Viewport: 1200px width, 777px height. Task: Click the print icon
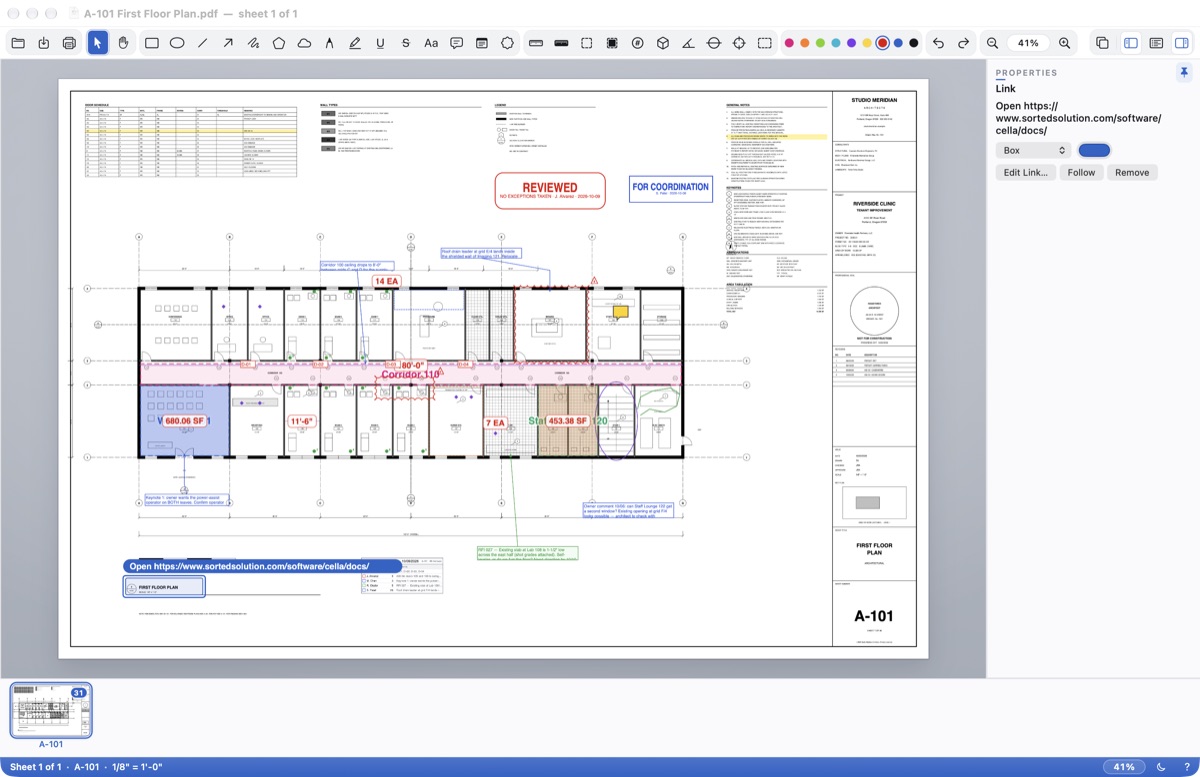click(x=69, y=43)
